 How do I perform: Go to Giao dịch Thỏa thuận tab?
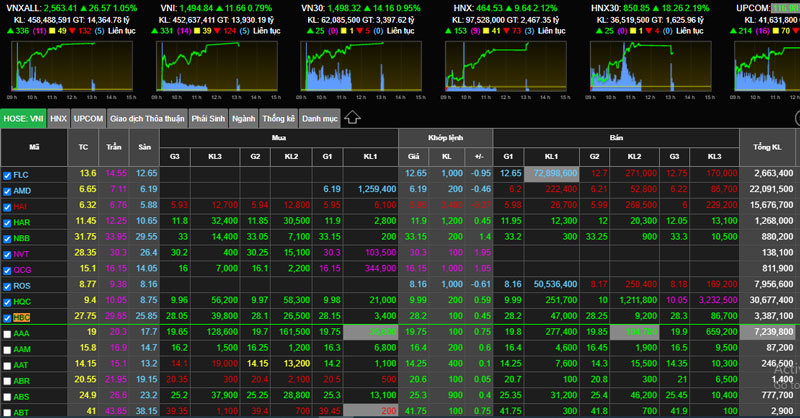(147, 118)
